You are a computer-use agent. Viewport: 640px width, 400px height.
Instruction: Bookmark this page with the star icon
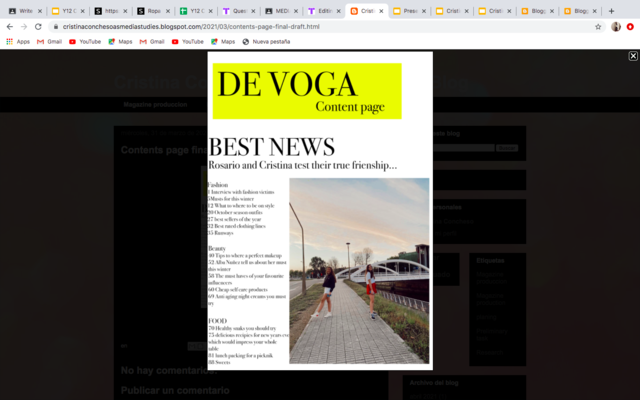tap(598, 27)
